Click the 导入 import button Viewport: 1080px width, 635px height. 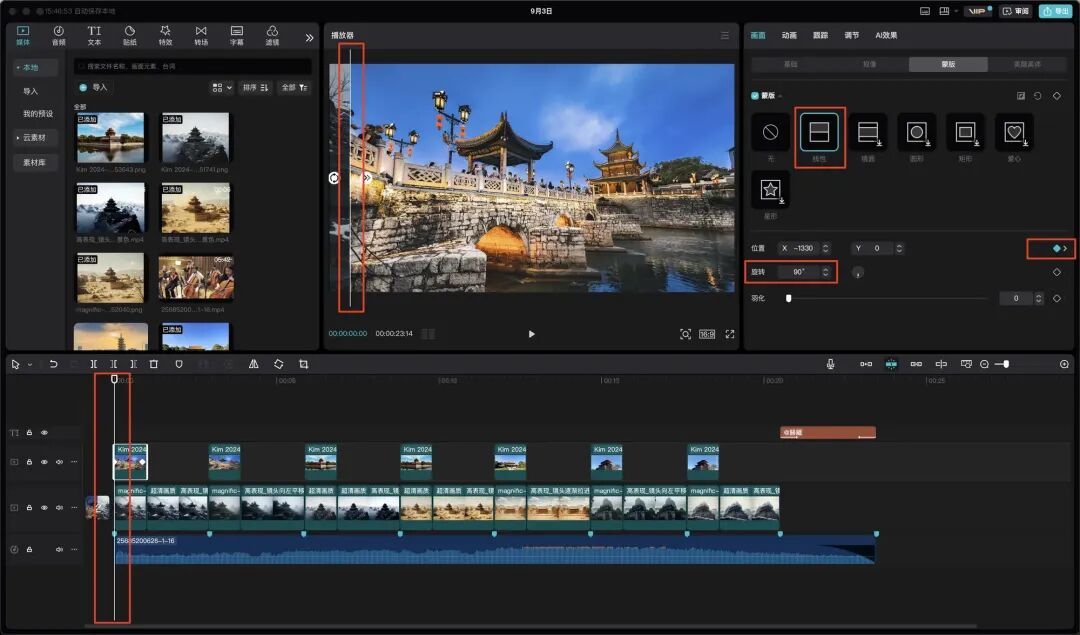click(x=94, y=87)
